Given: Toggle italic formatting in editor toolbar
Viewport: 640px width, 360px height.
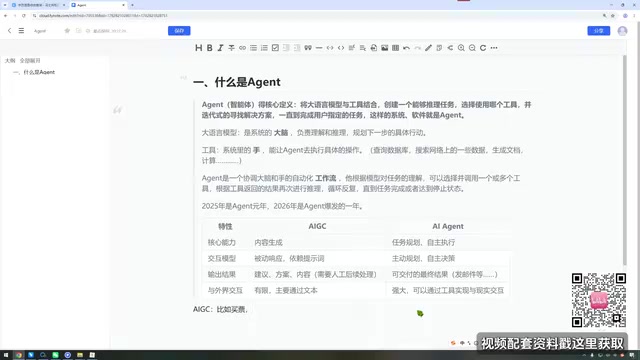Looking at the screenshot, I should [220, 48].
